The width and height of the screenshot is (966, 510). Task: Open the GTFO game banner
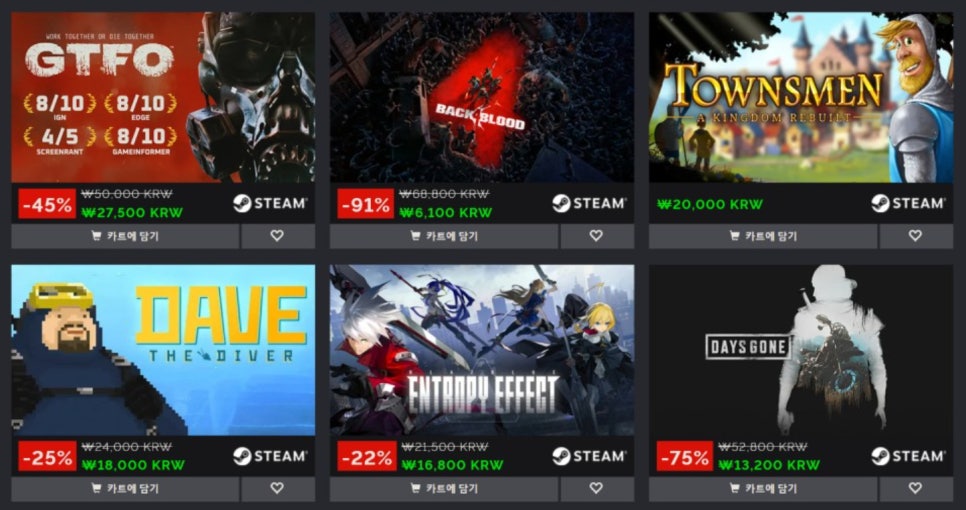(163, 97)
